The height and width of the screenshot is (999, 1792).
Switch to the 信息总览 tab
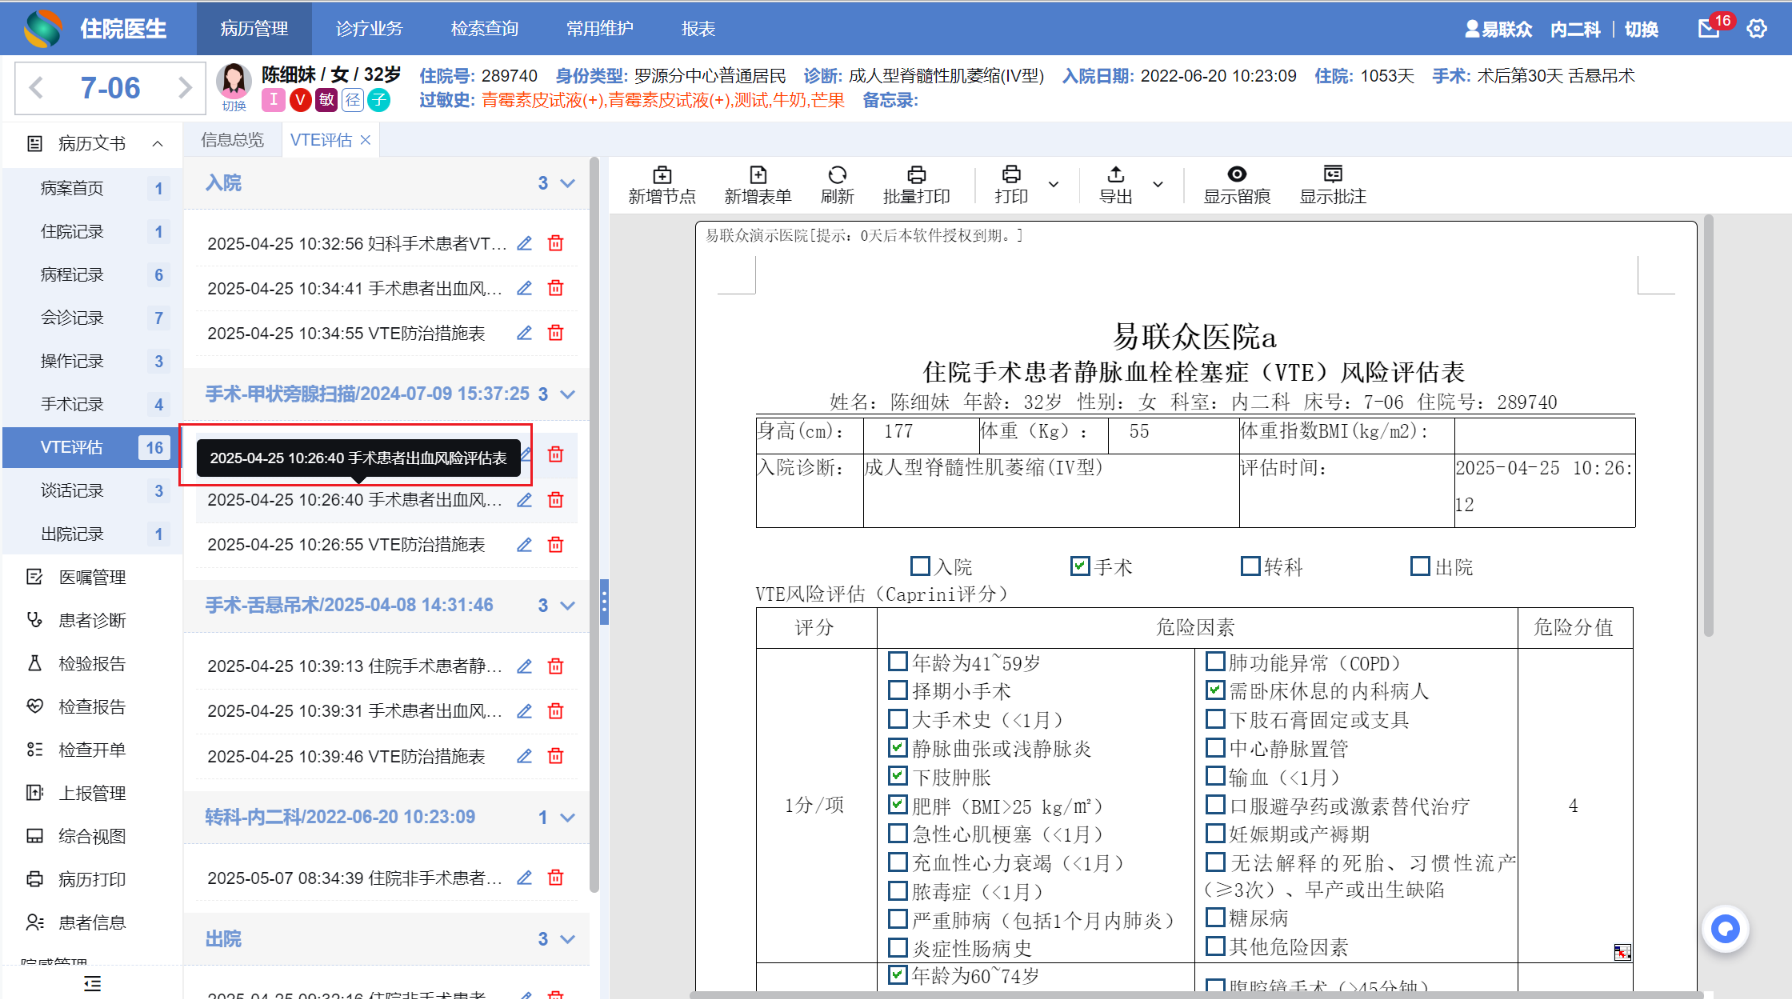point(232,140)
